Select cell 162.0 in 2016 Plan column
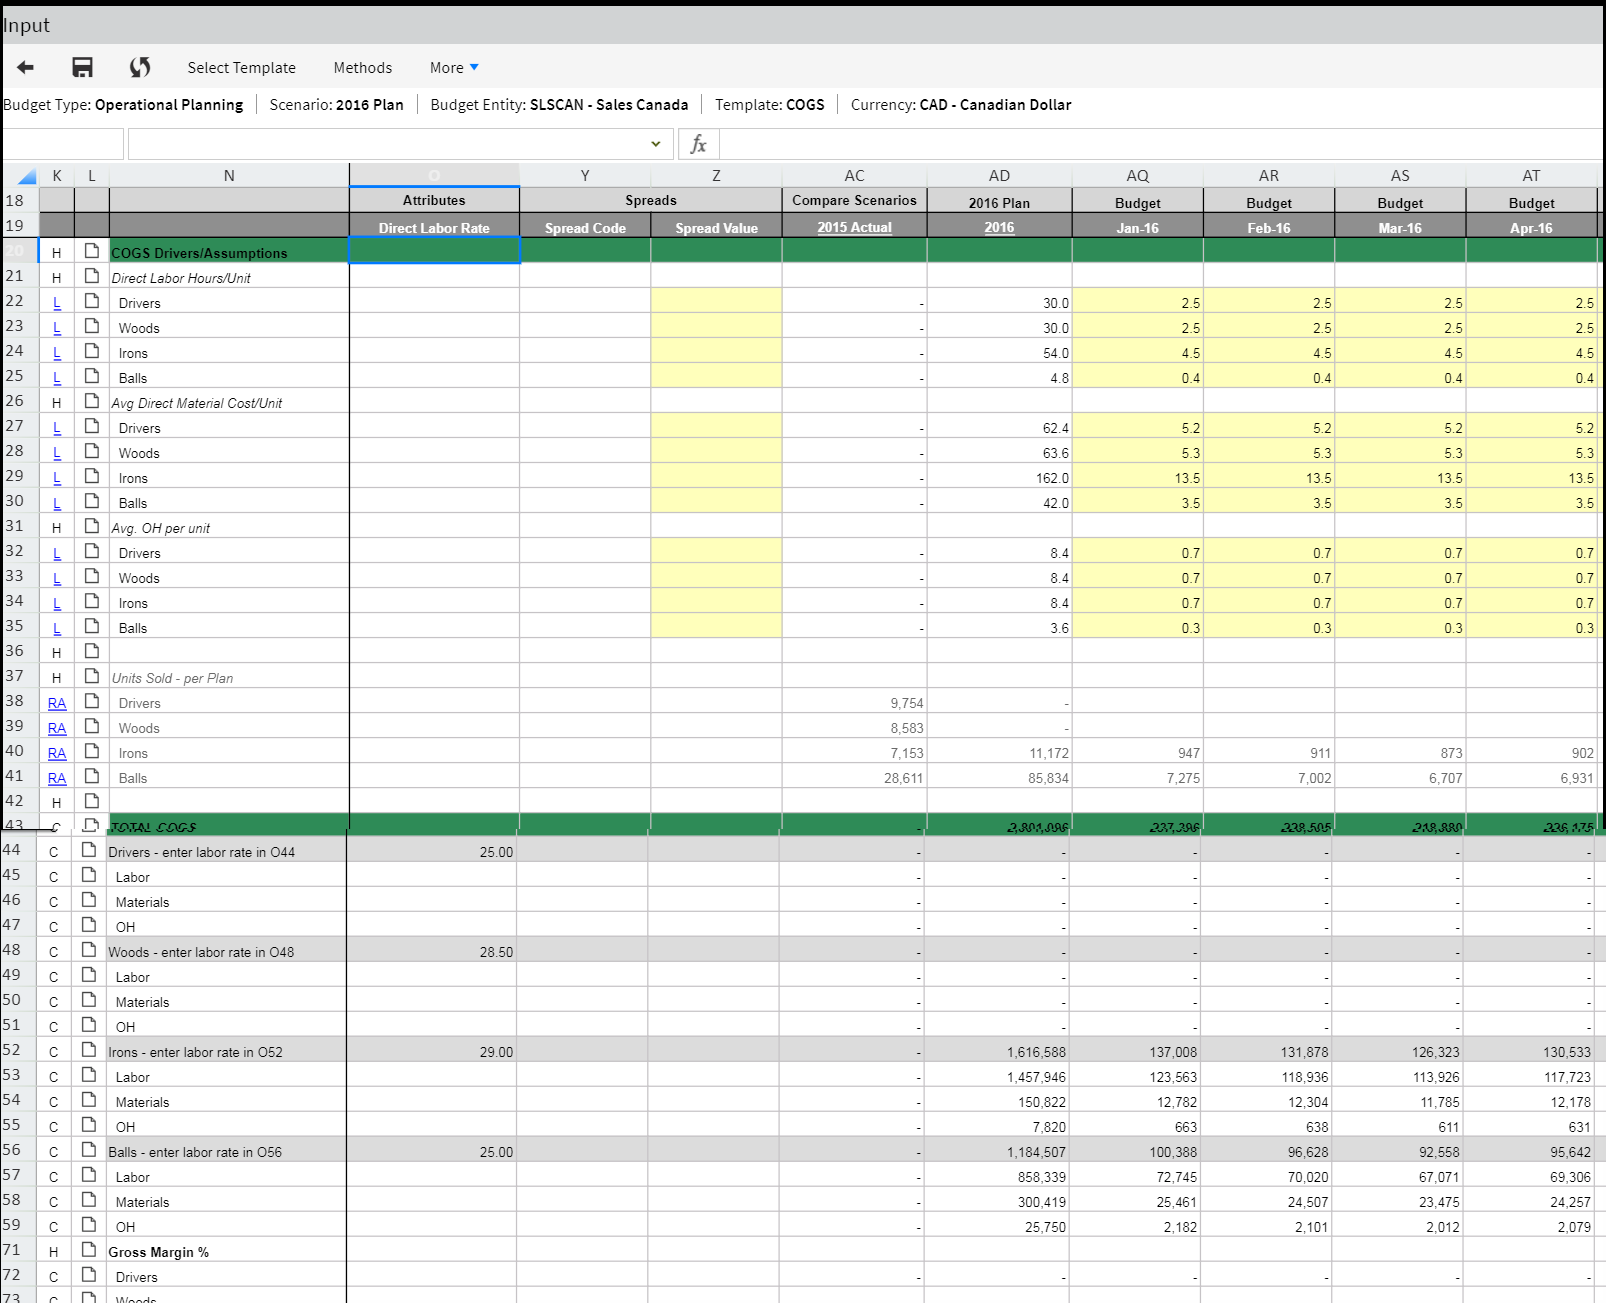 click(999, 477)
